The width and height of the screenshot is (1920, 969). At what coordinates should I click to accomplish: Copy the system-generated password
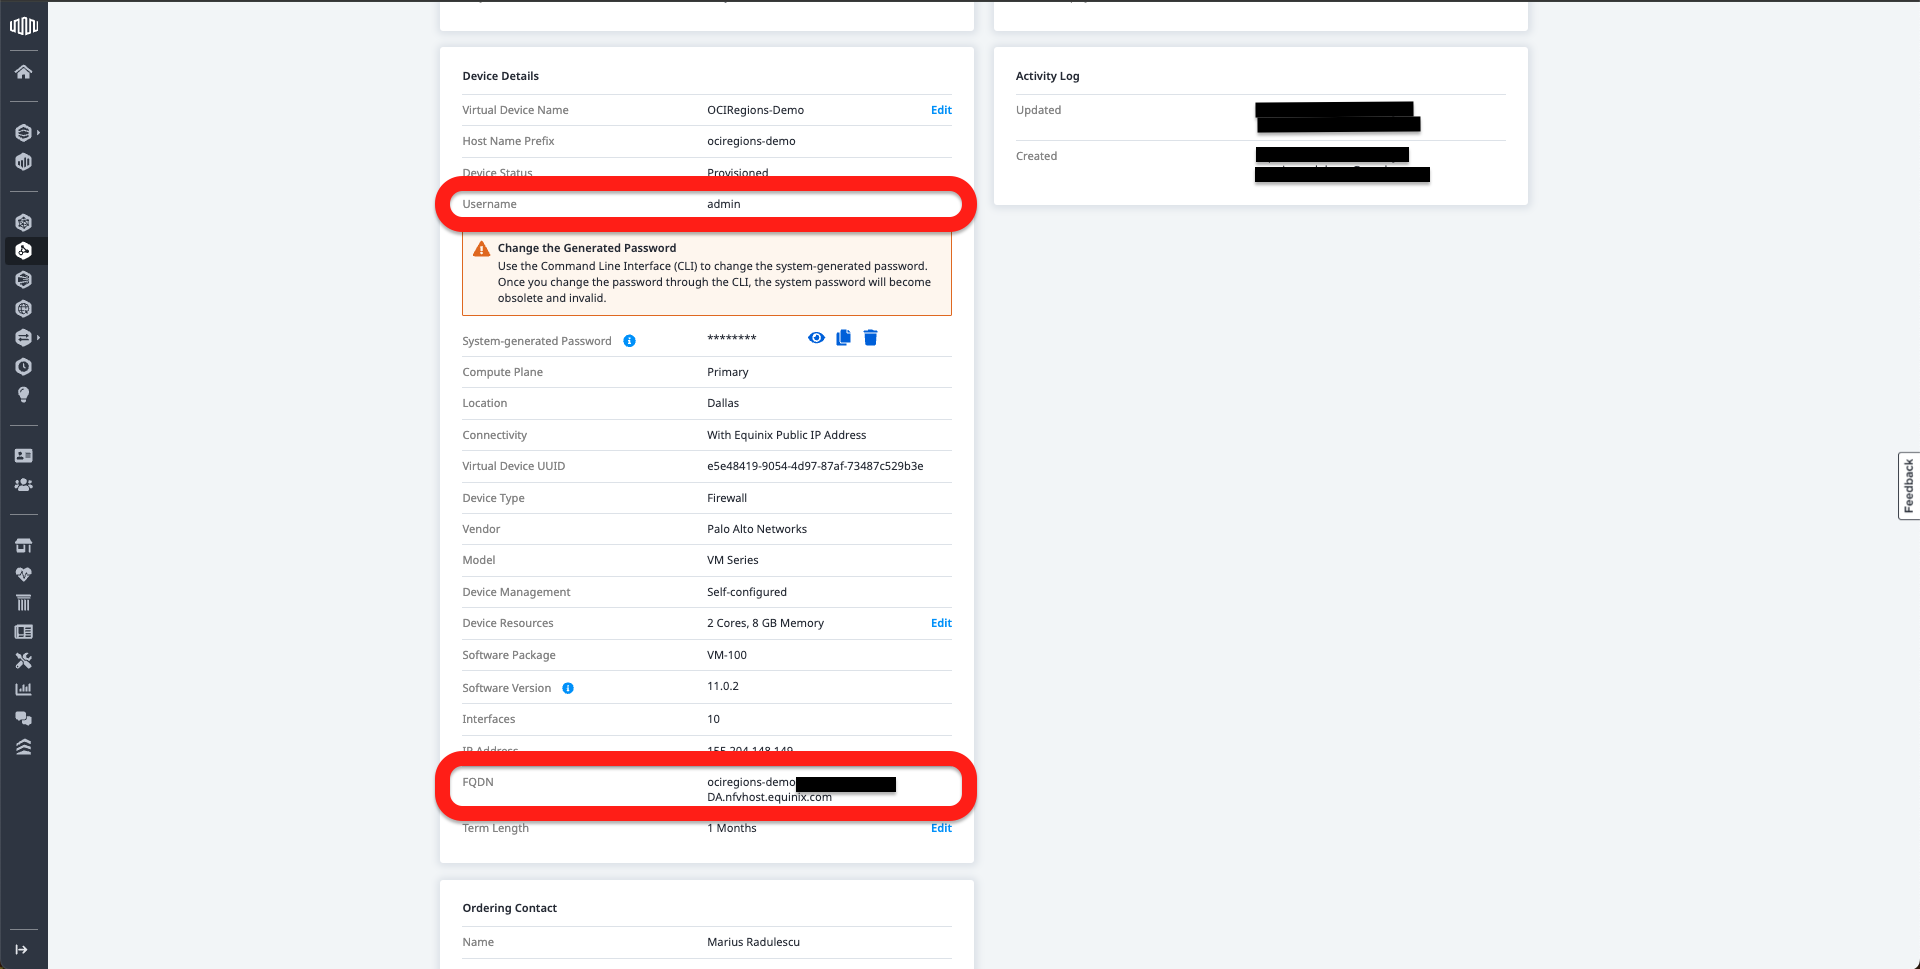click(x=843, y=338)
